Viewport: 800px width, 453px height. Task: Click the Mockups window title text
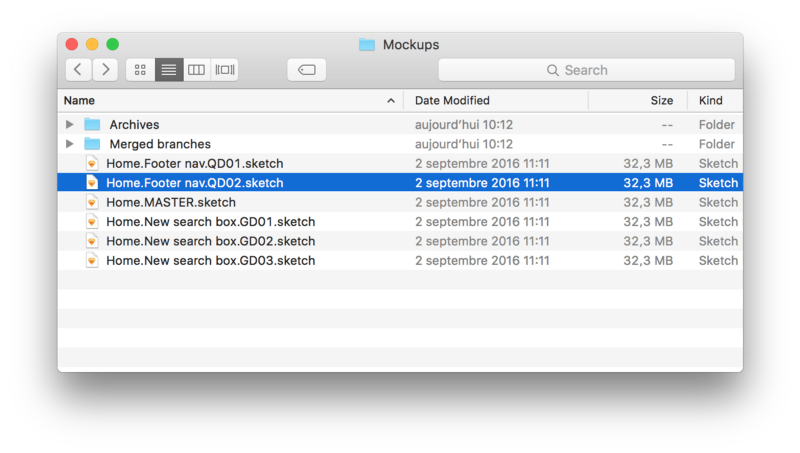(411, 45)
